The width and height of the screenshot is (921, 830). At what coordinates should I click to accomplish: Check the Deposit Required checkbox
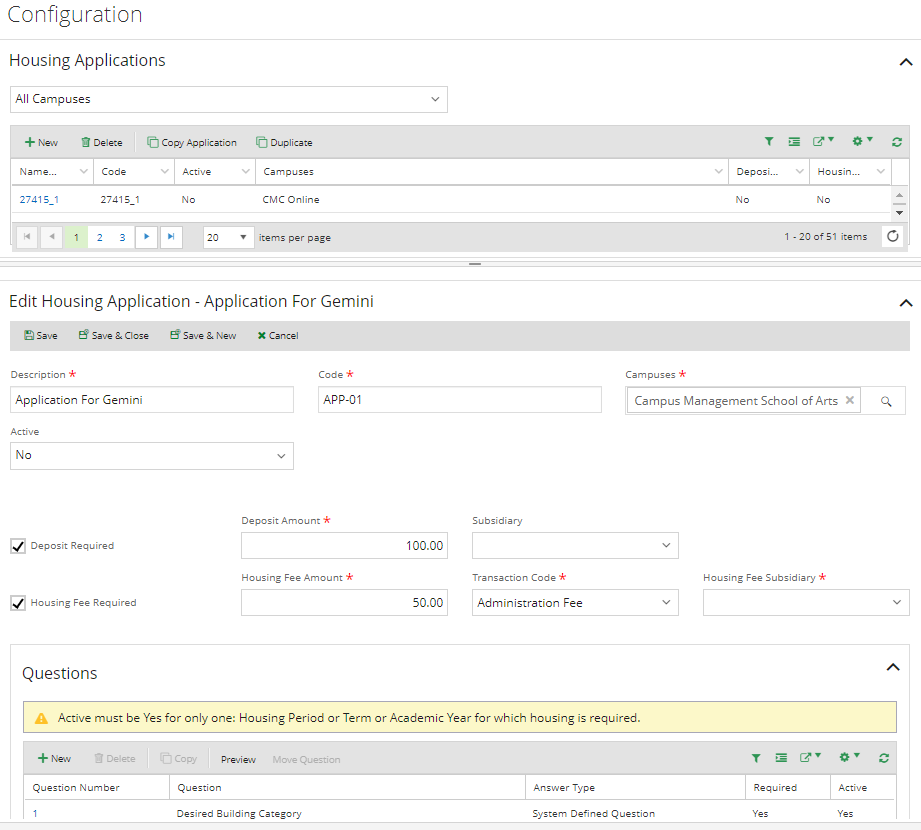point(17,545)
